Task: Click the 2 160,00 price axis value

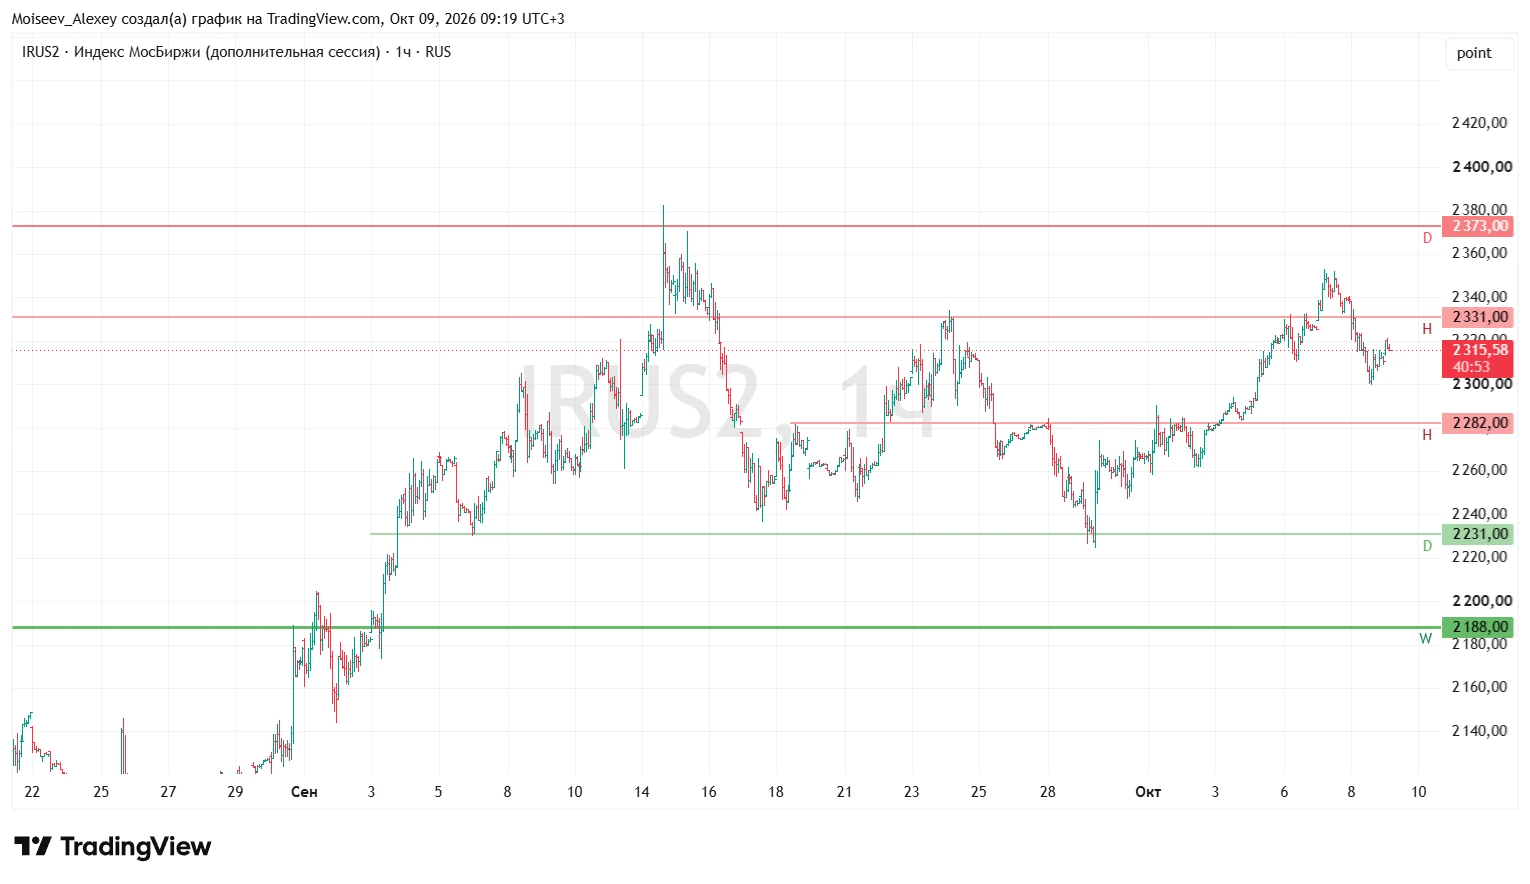Action: [x=1479, y=687]
